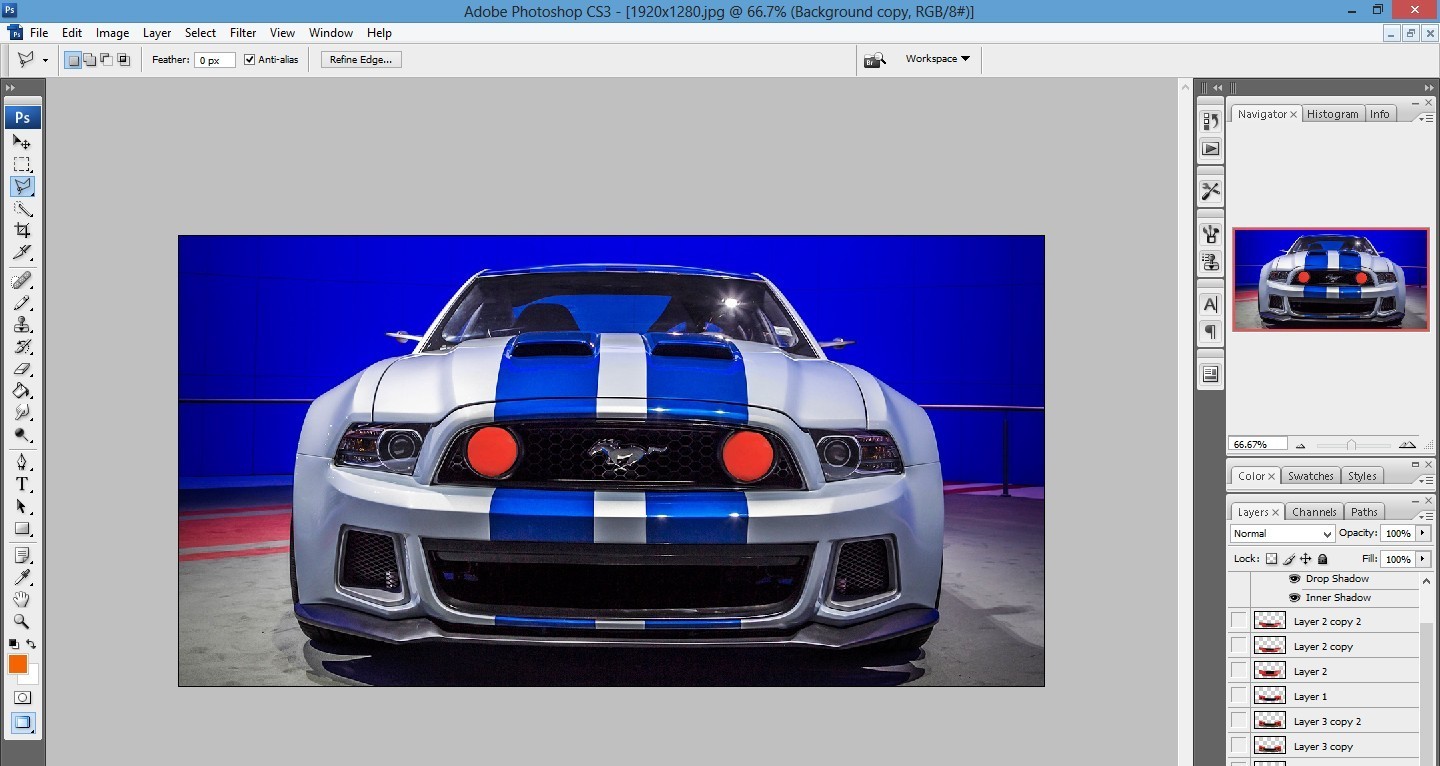
Task: Open the Paragraph panel from the dock
Action: coord(1210,331)
